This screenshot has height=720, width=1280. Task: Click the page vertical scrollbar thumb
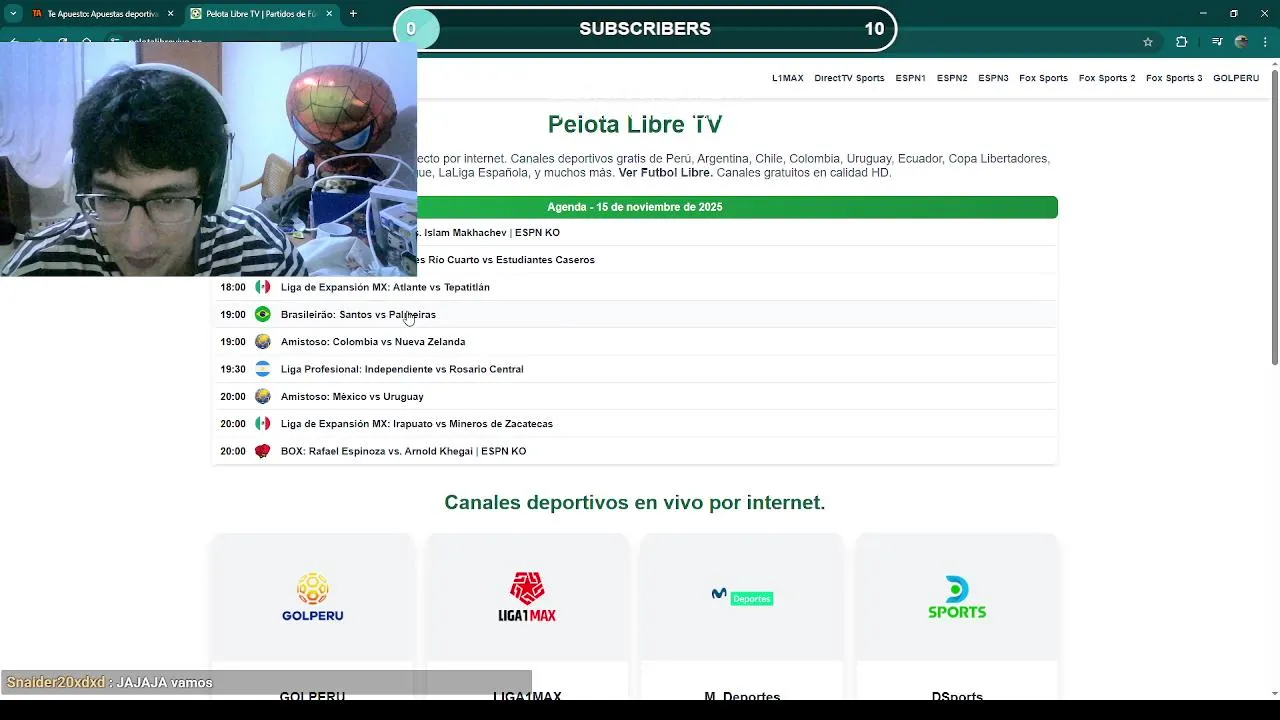[1274, 217]
